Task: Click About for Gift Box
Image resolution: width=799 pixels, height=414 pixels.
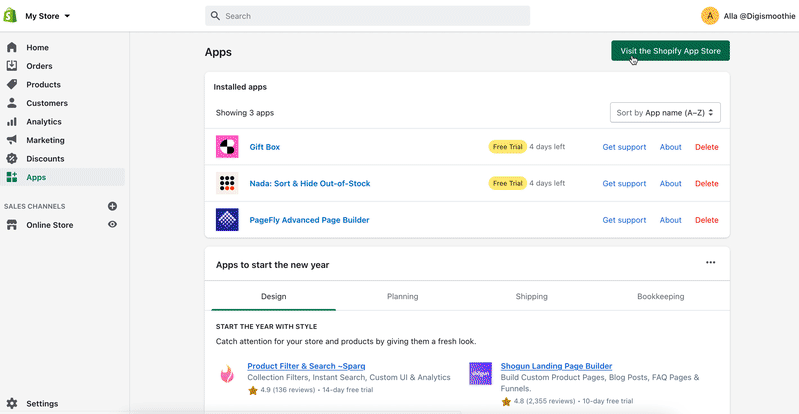Action: (x=671, y=147)
